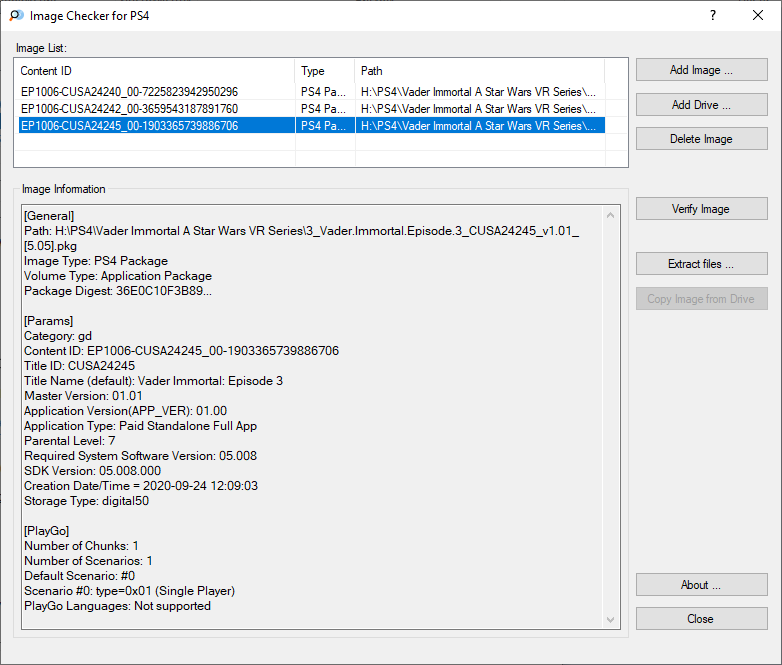The image size is (782, 665).
Task: Click the Path cell of the CUSA24242 row
Action: click(478, 109)
